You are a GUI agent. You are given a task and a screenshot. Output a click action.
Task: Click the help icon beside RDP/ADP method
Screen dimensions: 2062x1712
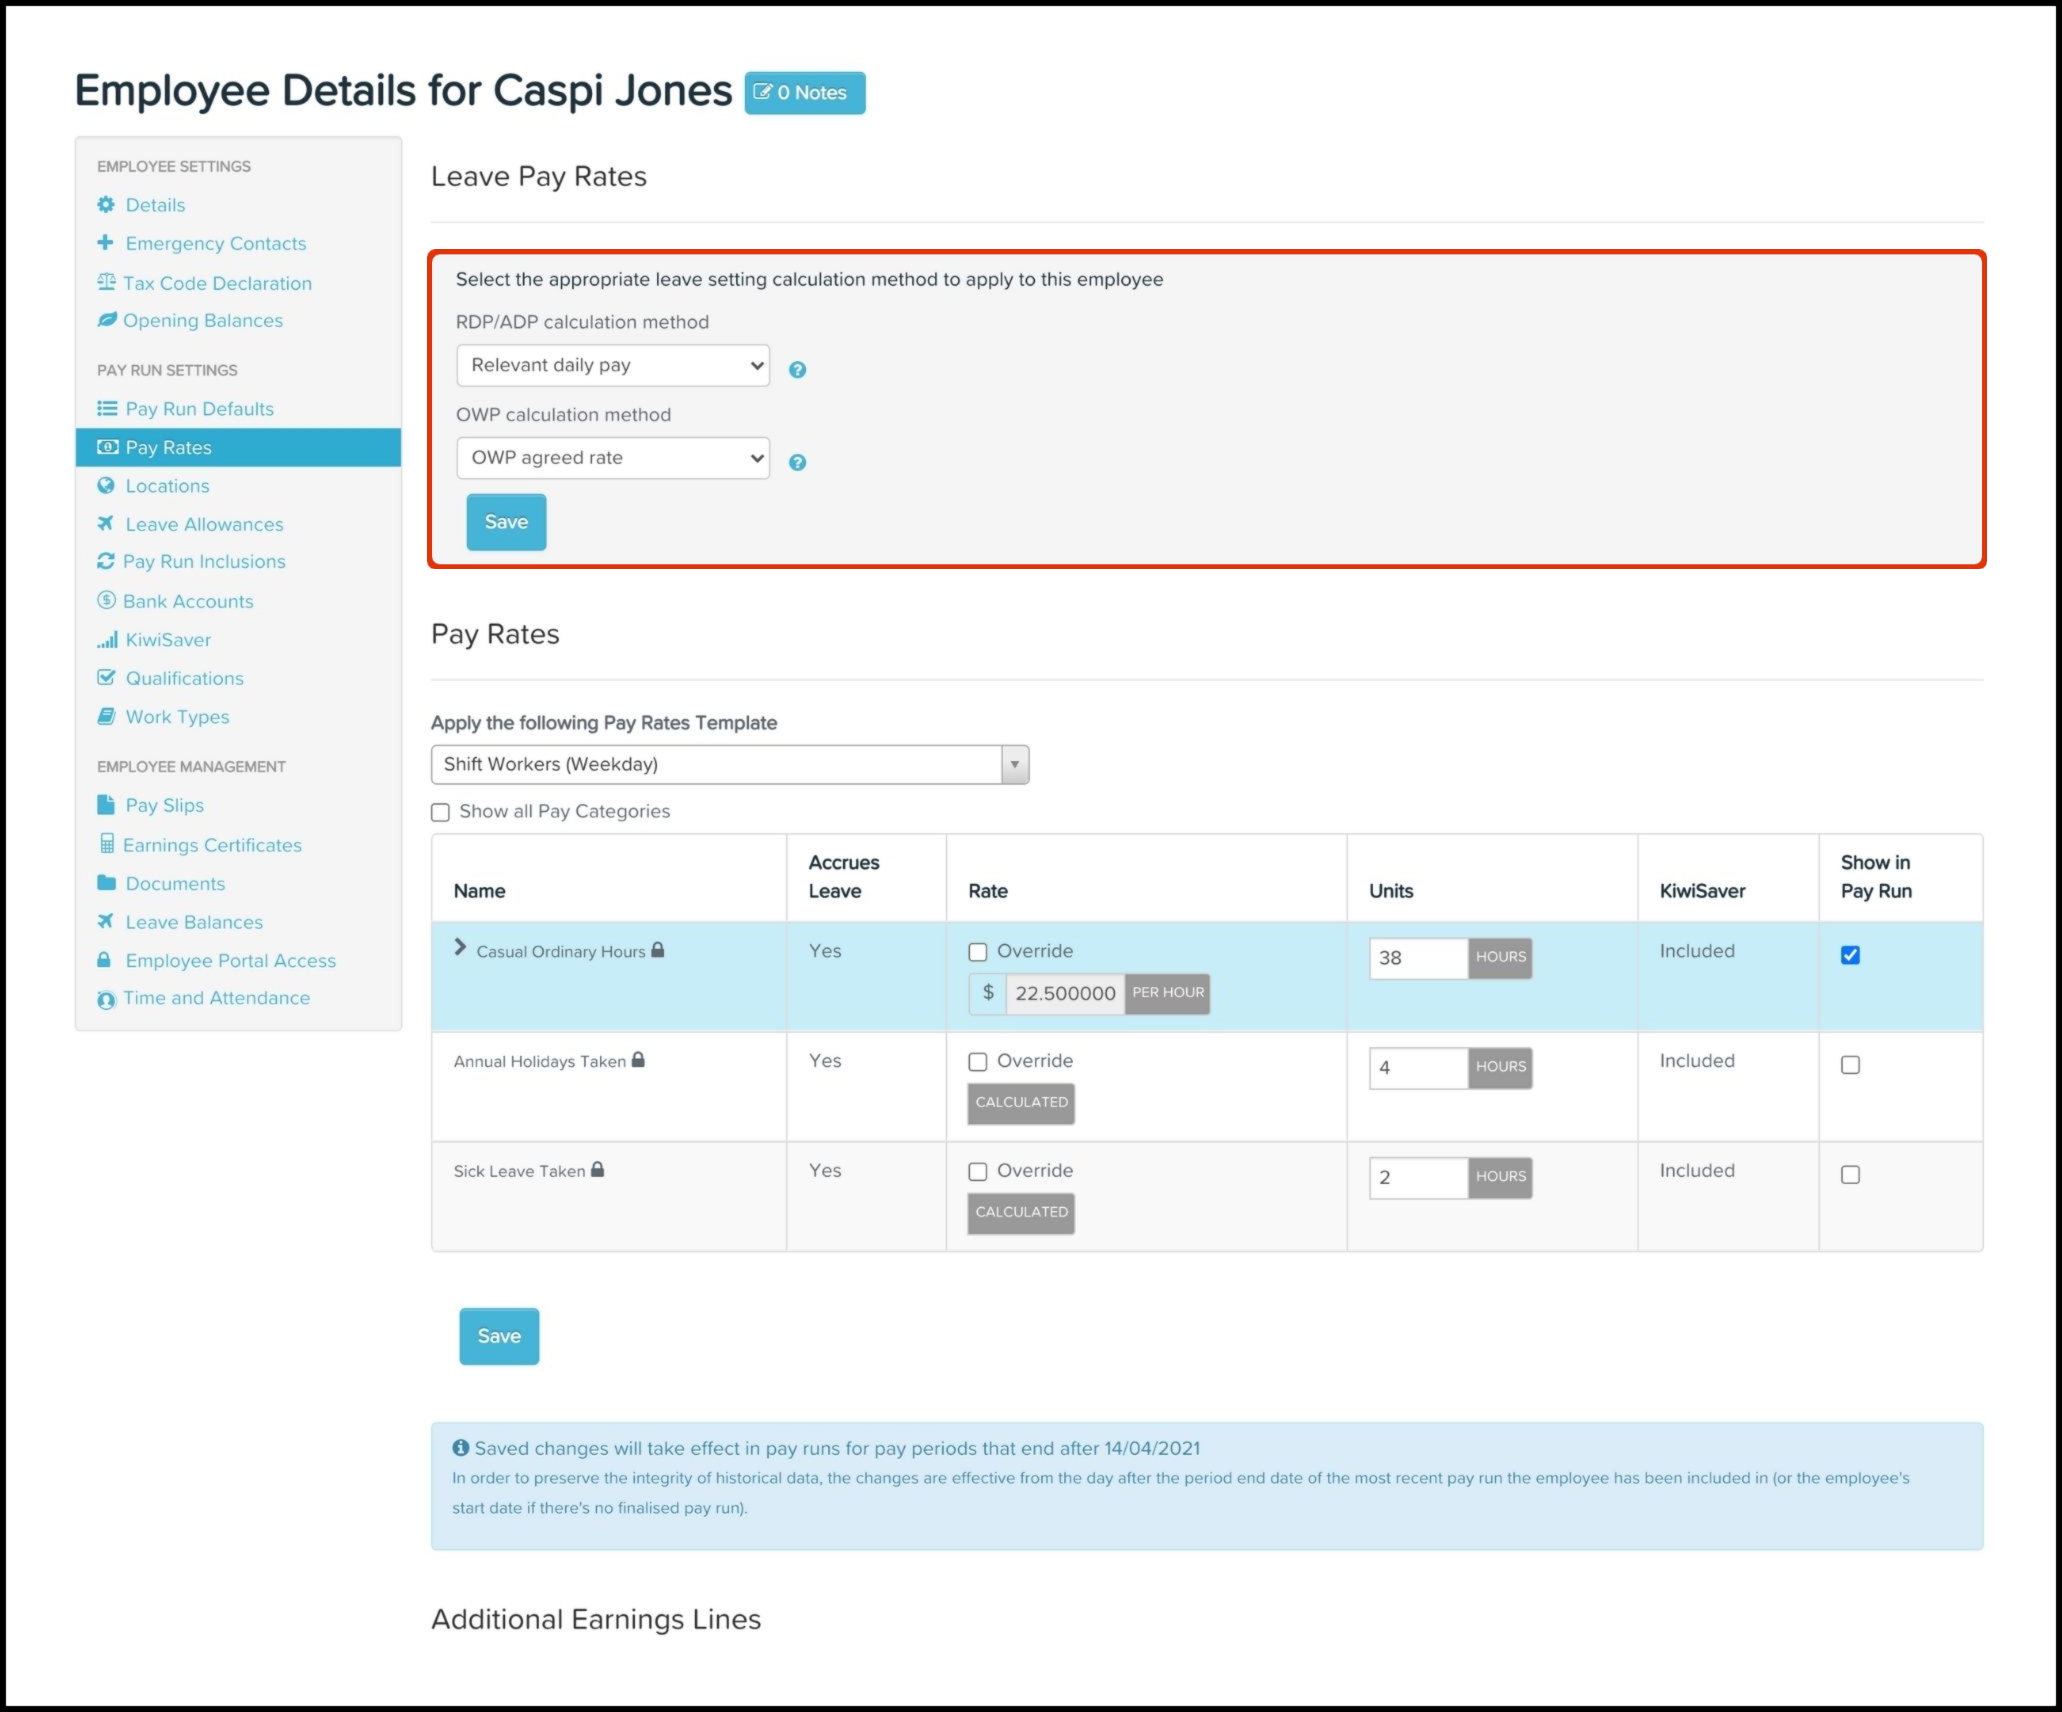(x=797, y=370)
